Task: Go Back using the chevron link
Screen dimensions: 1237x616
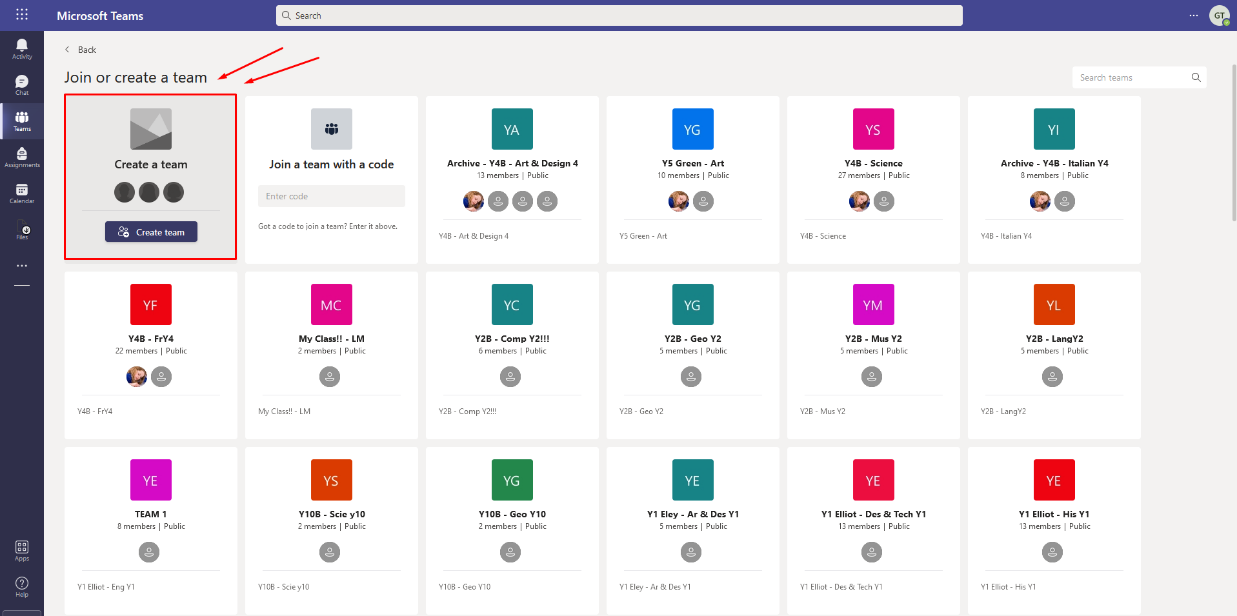Action: coord(81,49)
